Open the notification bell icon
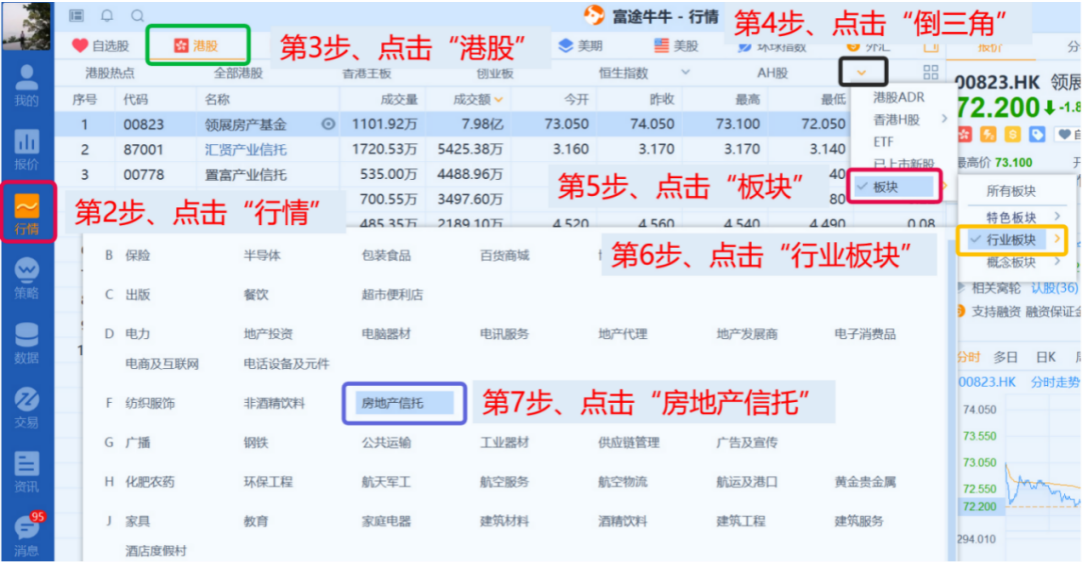 [107, 15]
